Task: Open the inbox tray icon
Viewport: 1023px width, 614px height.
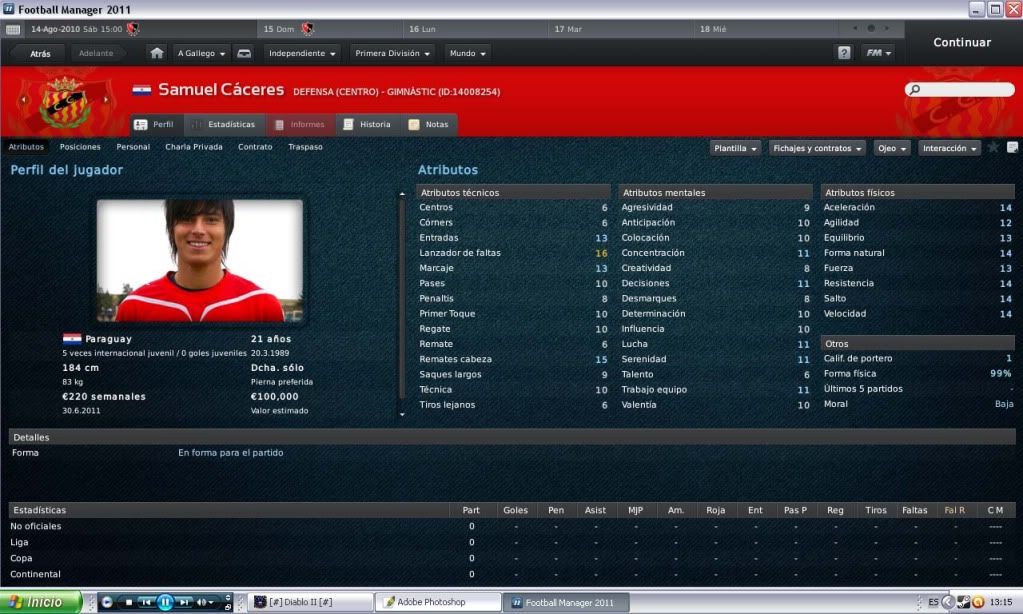Action: [x=244, y=54]
